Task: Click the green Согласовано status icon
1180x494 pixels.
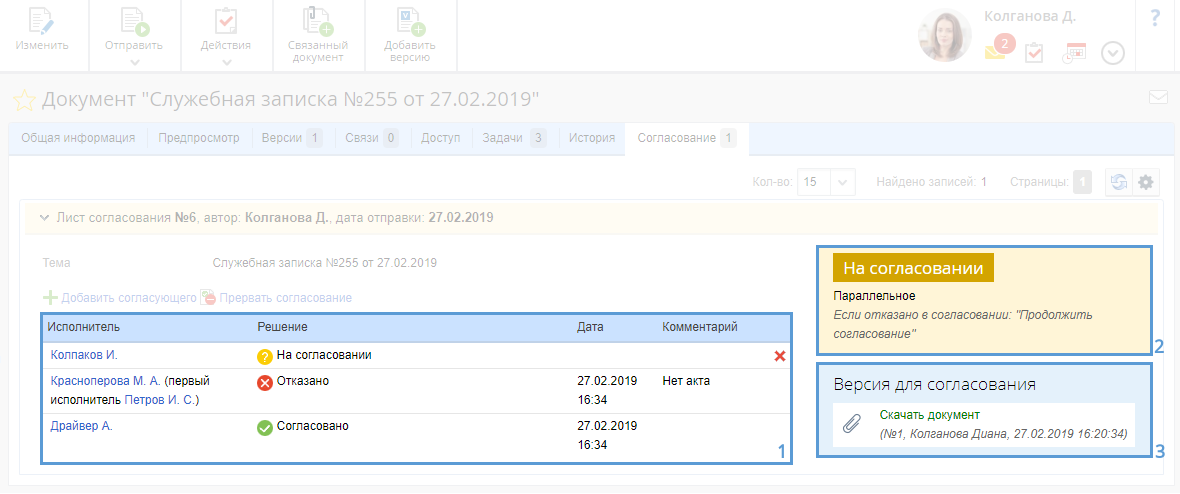Action: (265, 428)
